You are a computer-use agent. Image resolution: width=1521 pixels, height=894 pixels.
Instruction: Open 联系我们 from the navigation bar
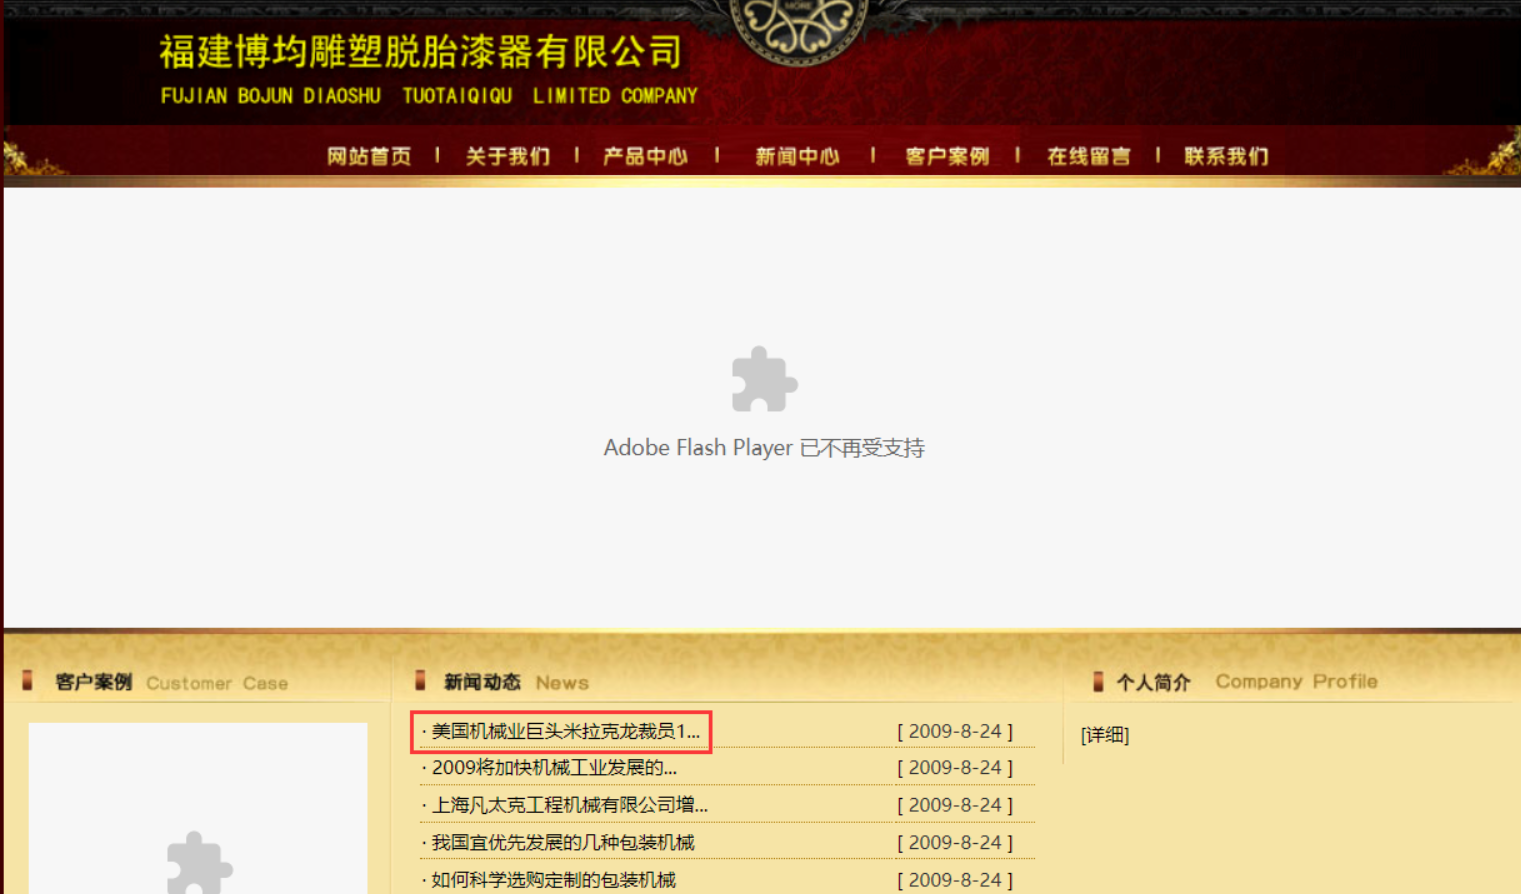pyautogui.click(x=1226, y=156)
